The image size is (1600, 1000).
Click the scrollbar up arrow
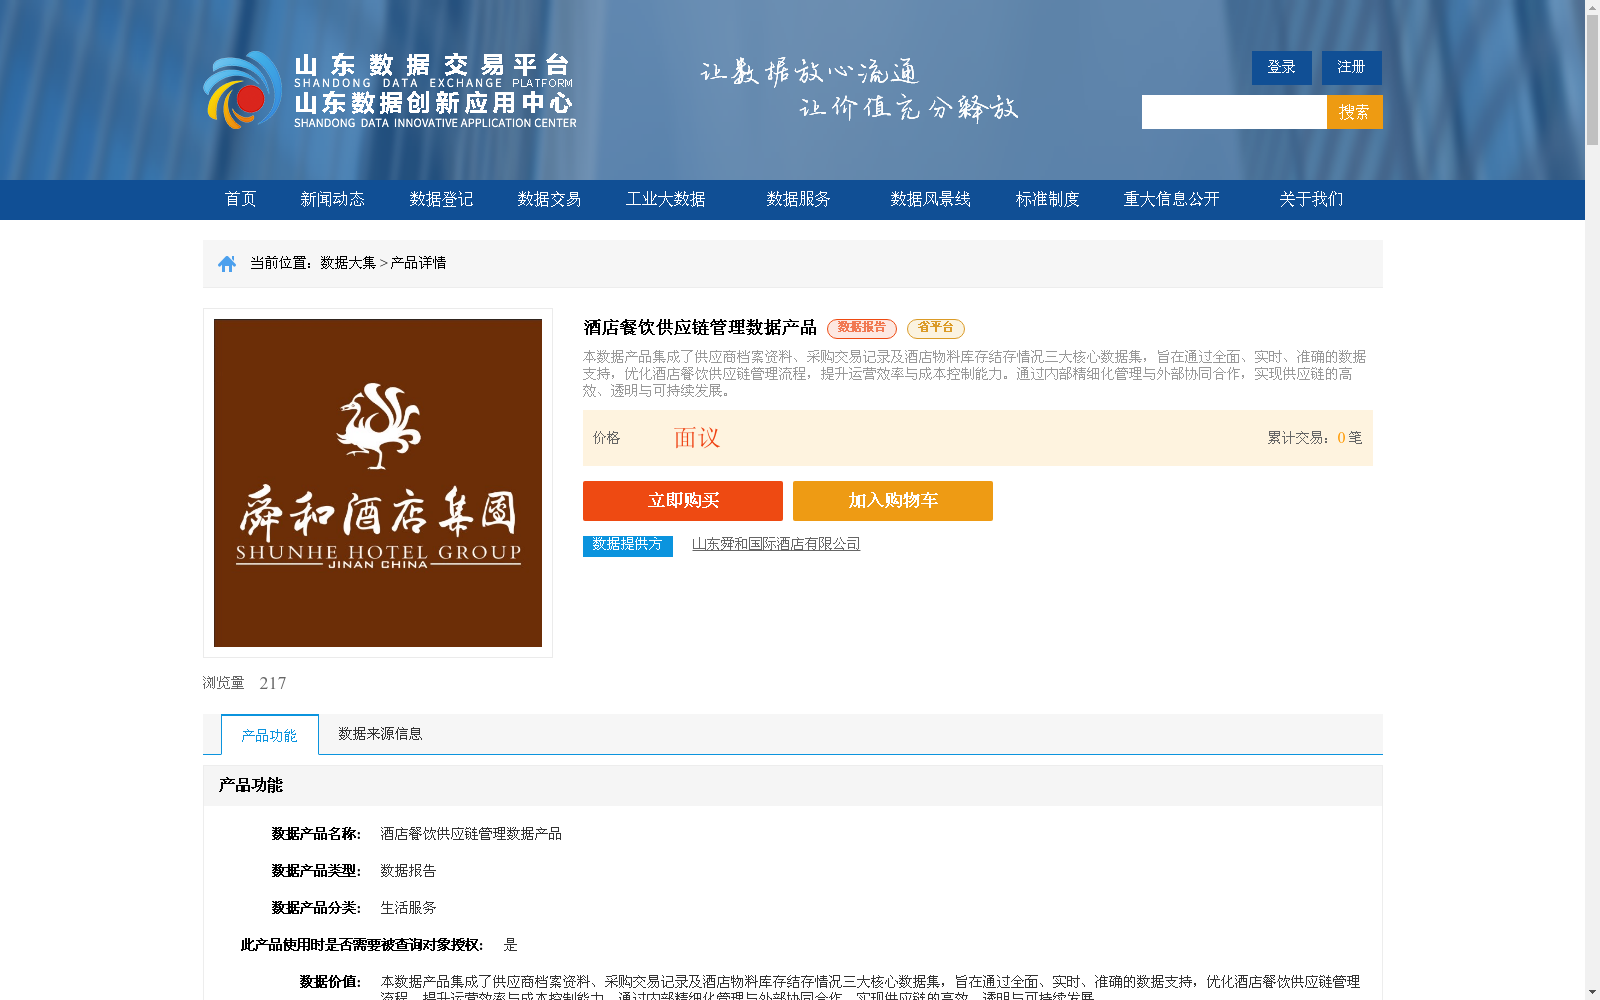[x=1592, y=7]
